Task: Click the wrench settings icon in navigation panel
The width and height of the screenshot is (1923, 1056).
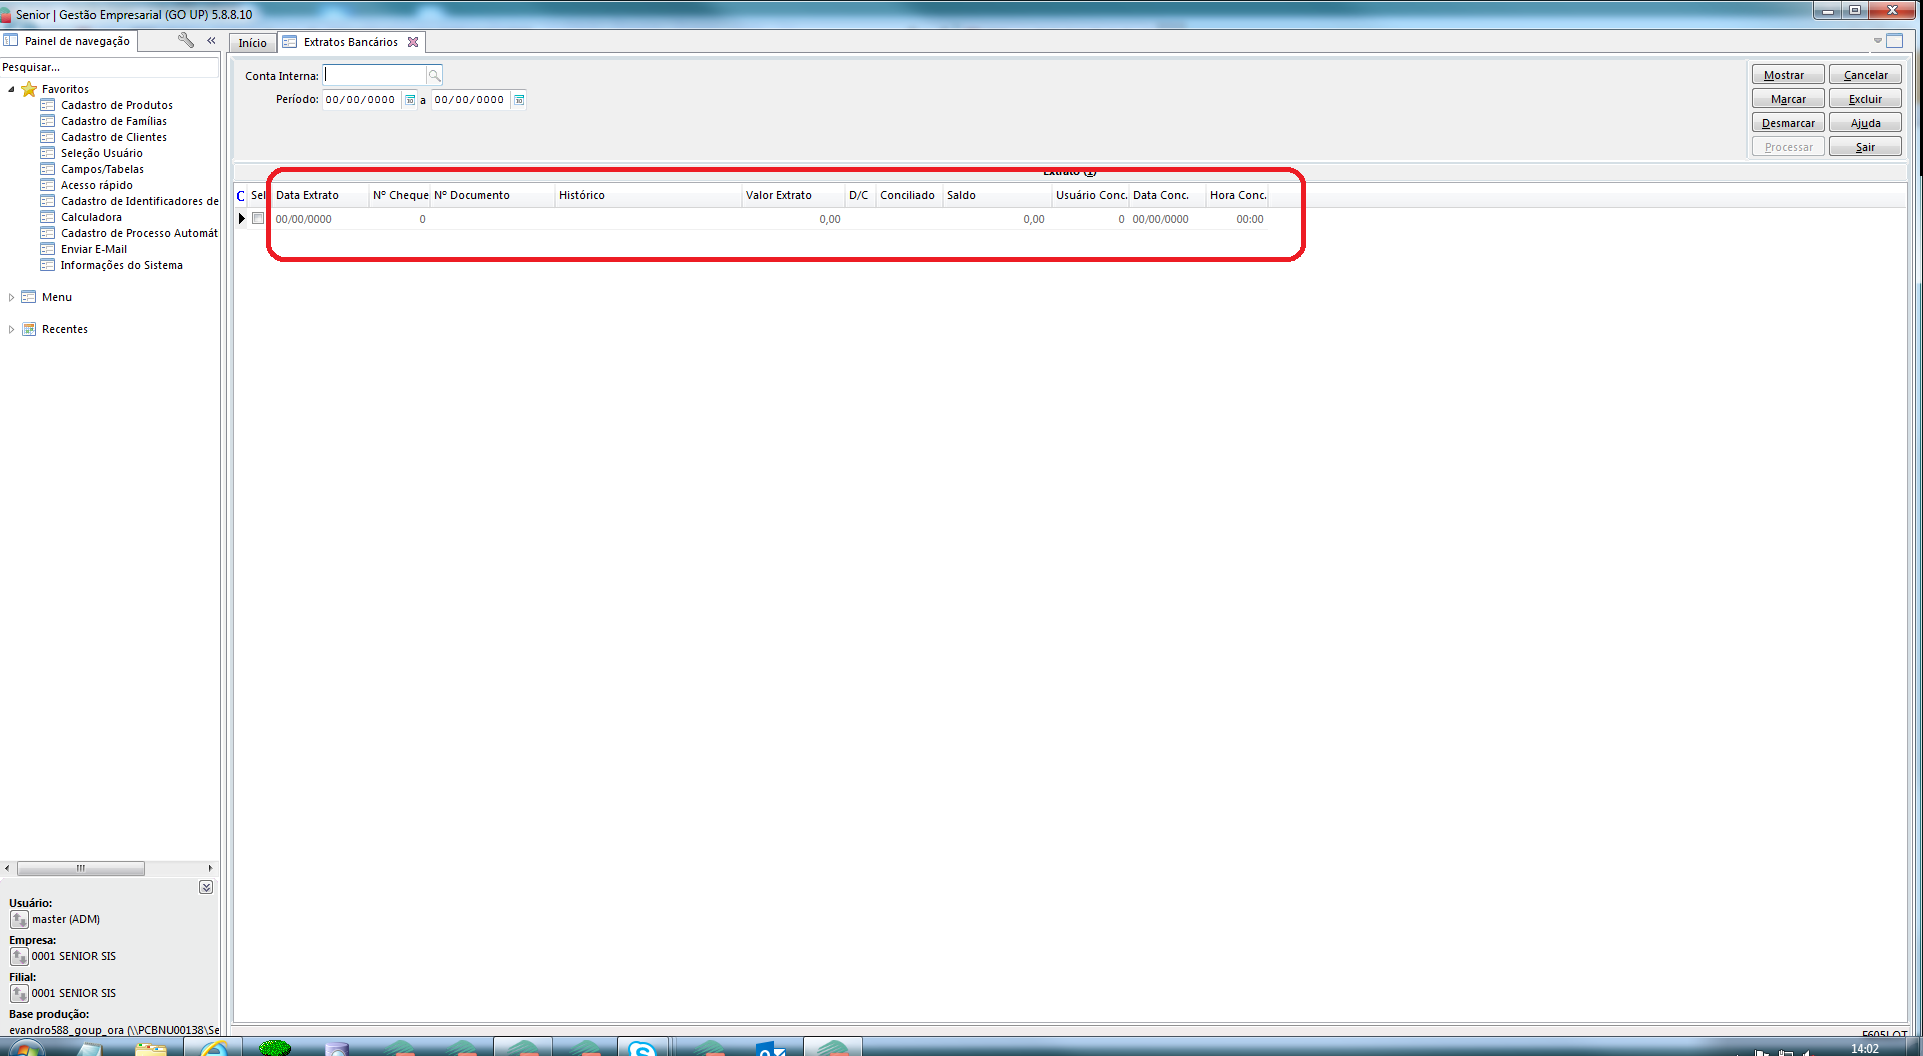Action: coord(185,40)
